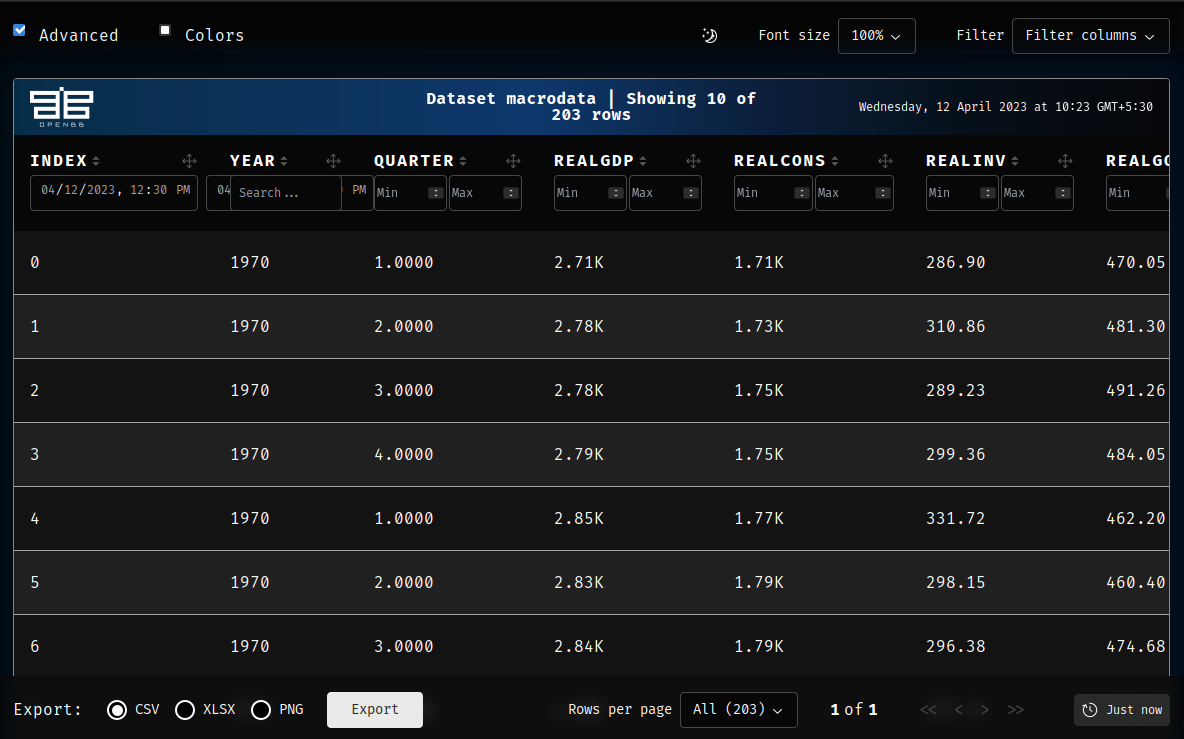The width and height of the screenshot is (1184, 739).
Task: Sort by the INDEX column arrows
Action: (96, 161)
